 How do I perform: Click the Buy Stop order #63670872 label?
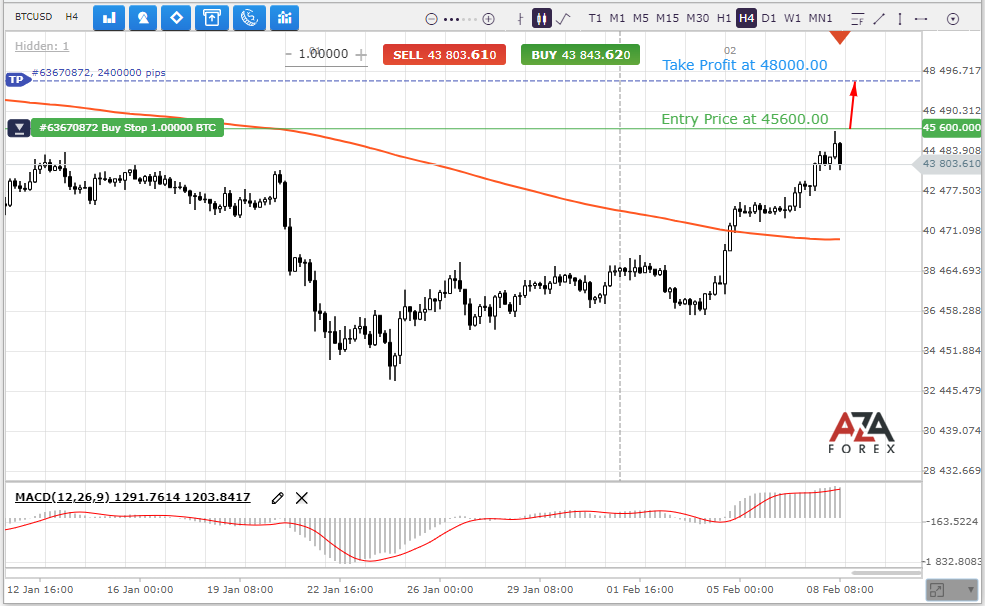(x=128, y=127)
